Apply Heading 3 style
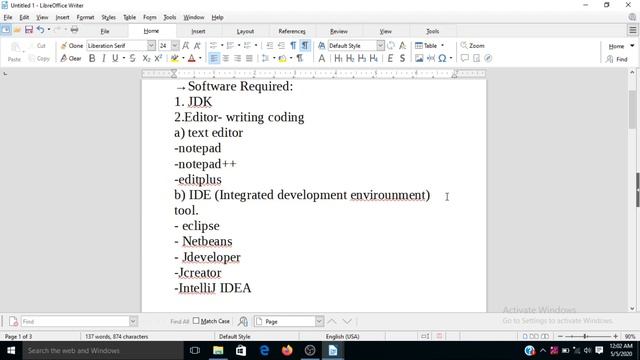 tap(362, 58)
